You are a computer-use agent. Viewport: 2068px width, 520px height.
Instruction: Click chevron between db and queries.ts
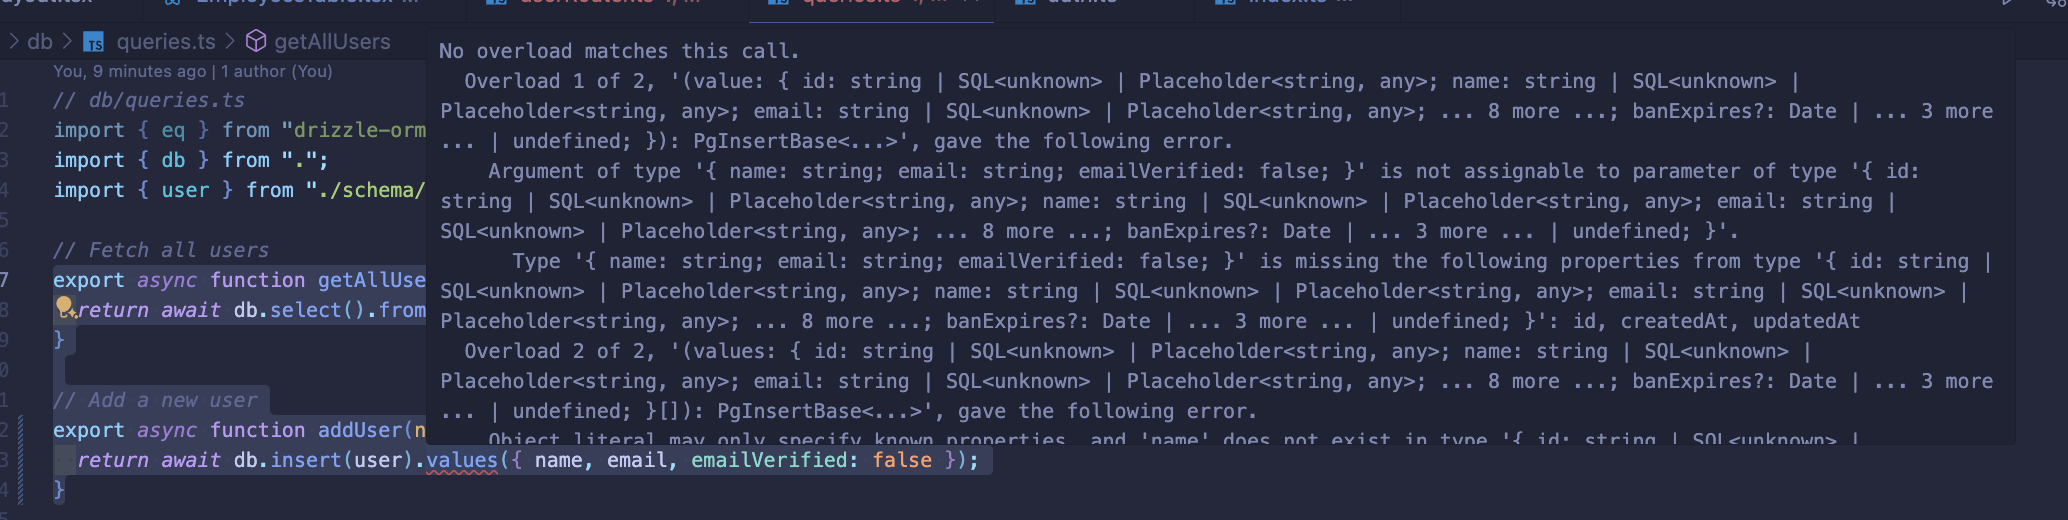[67, 41]
